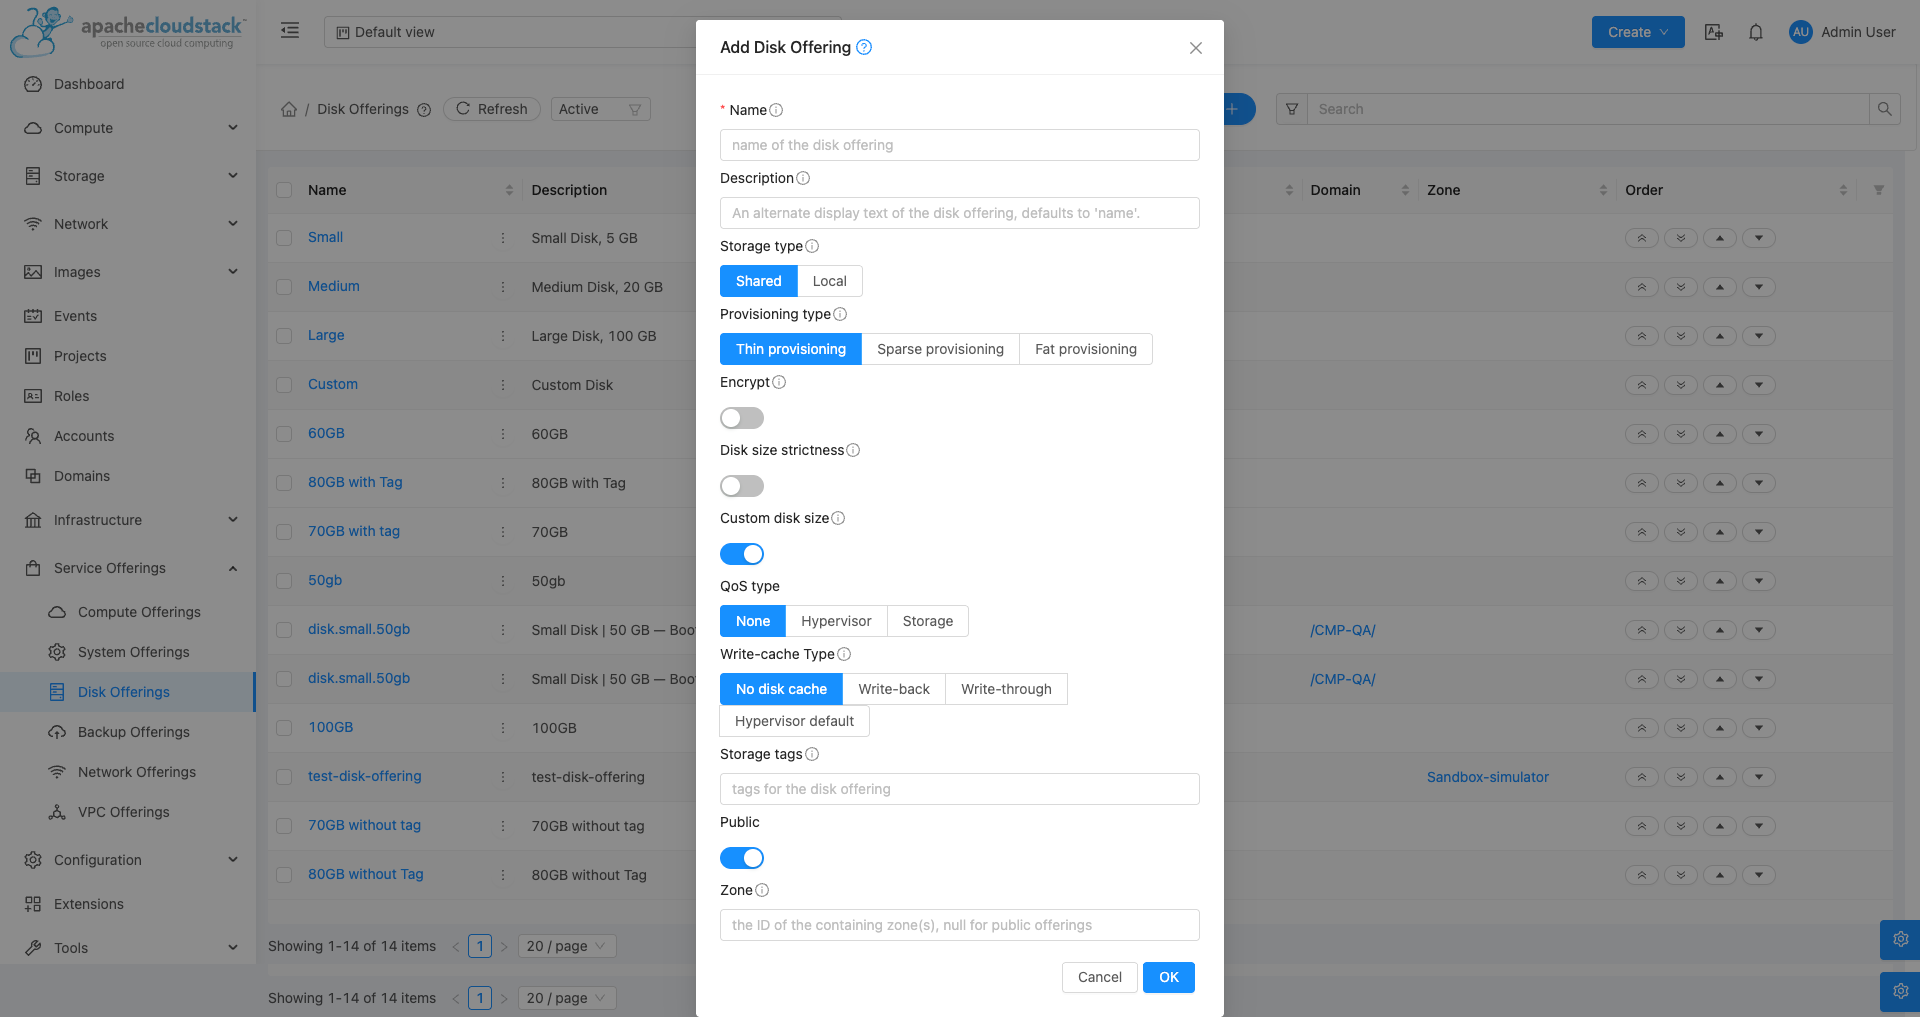The image size is (1920, 1017).
Task: Expand the Configuration sidebar menu
Action: pos(128,860)
